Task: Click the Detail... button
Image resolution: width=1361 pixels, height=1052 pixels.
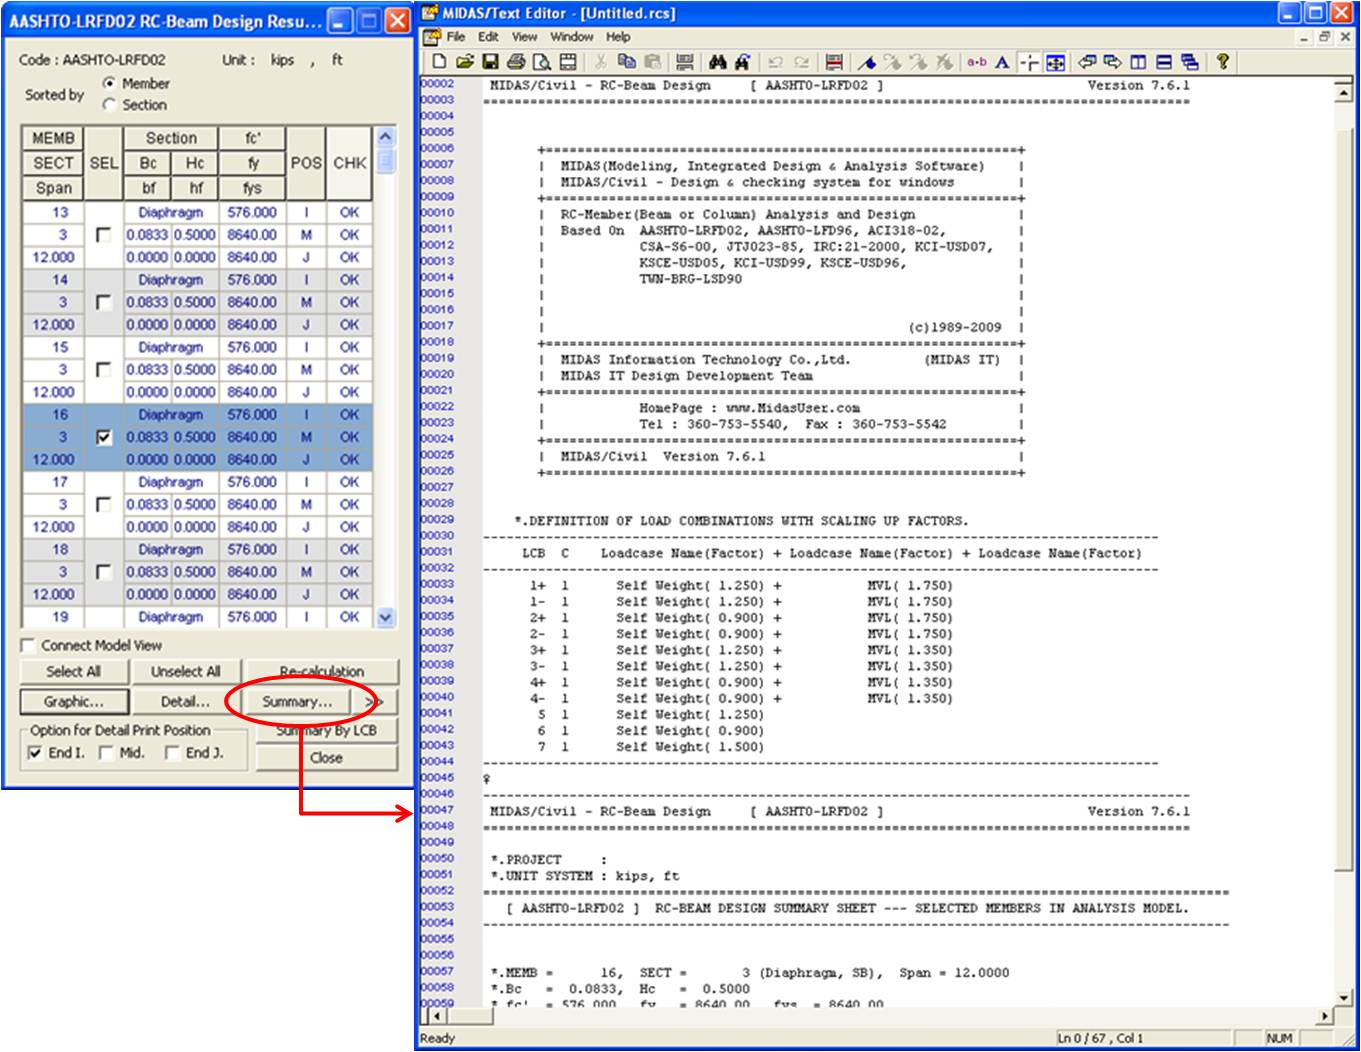Action: tap(185, 702)
